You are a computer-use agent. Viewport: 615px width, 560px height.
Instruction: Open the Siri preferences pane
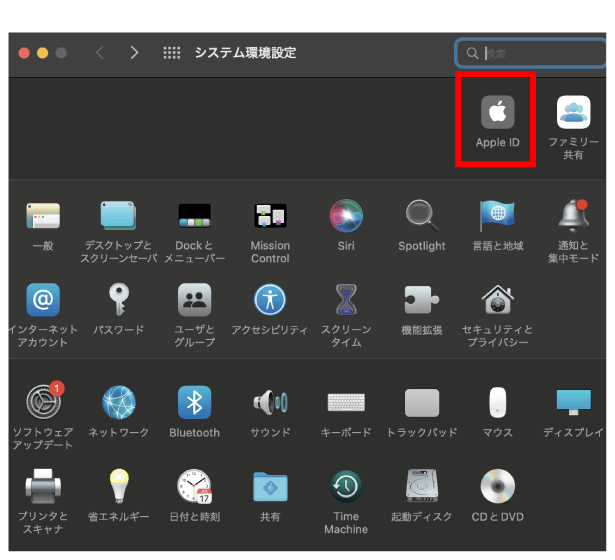pyautogui.click(x=346, y=215)
